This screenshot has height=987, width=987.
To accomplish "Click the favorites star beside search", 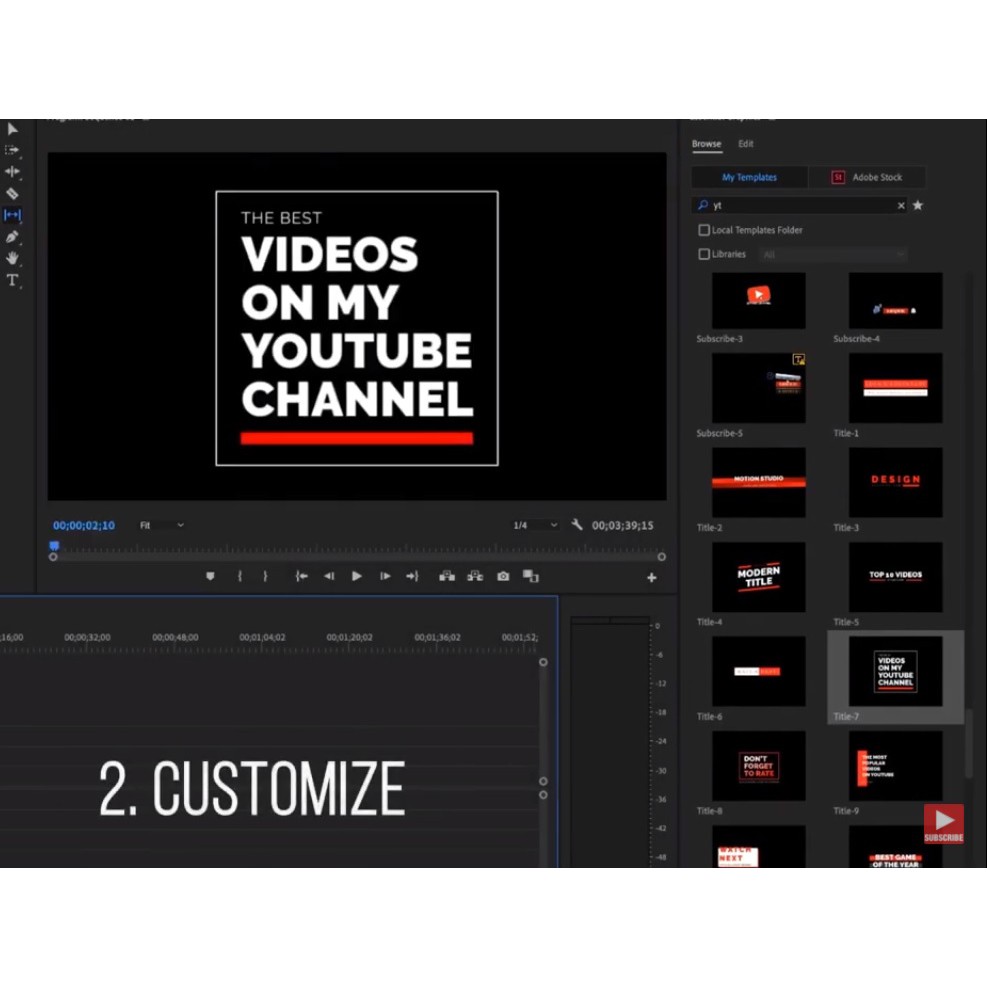I will pos(917,205).
